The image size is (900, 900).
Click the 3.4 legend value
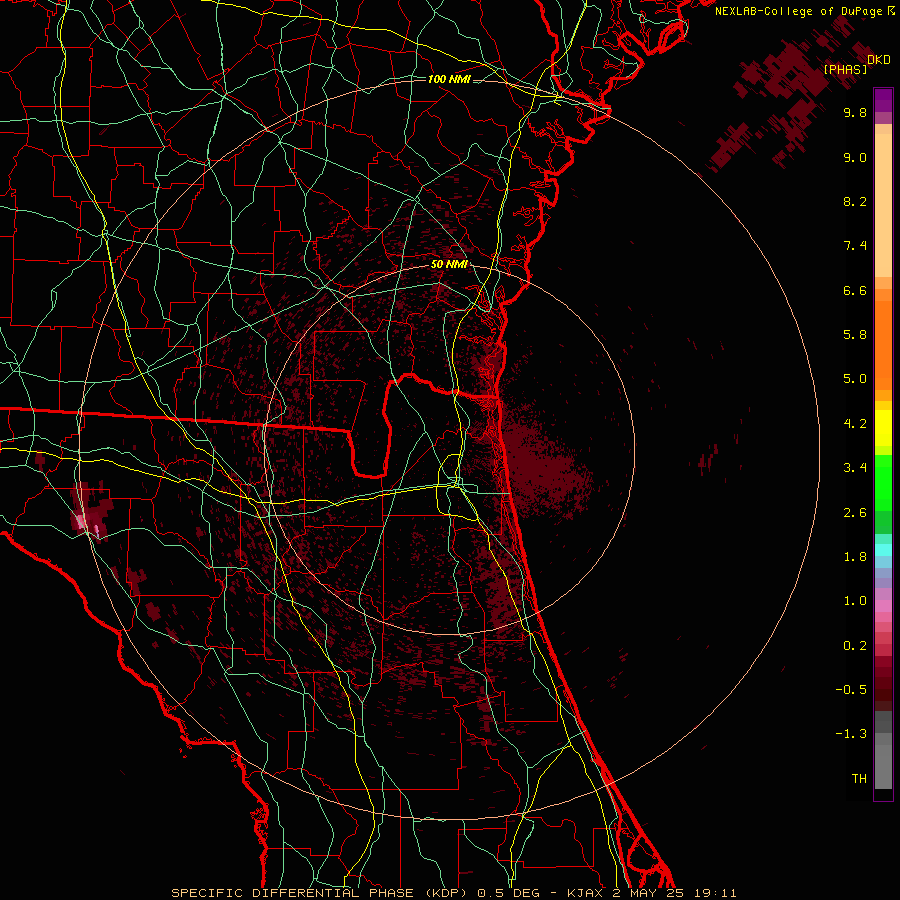coord(855,468)
